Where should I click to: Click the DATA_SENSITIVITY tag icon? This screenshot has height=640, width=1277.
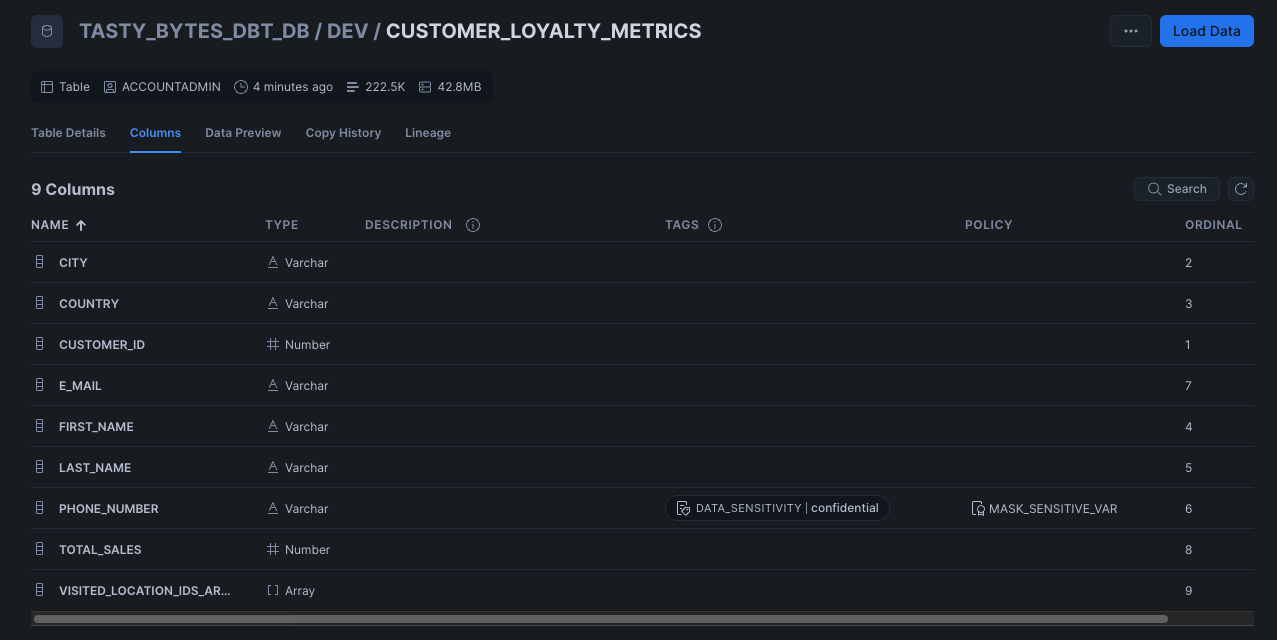pyautogui.click(x=683, y=508)
